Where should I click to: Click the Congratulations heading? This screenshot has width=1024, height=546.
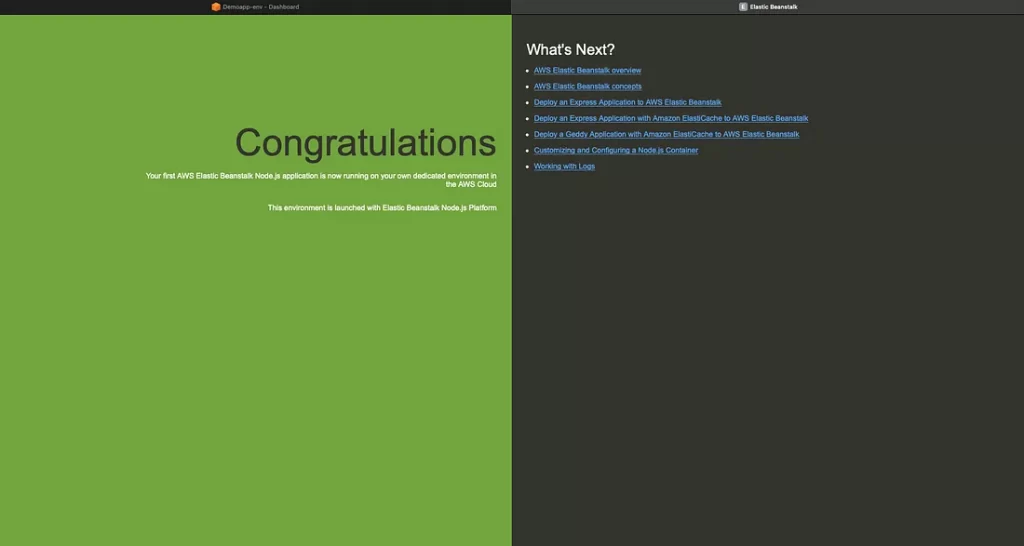pyautogui.click(x=365, y=143)
